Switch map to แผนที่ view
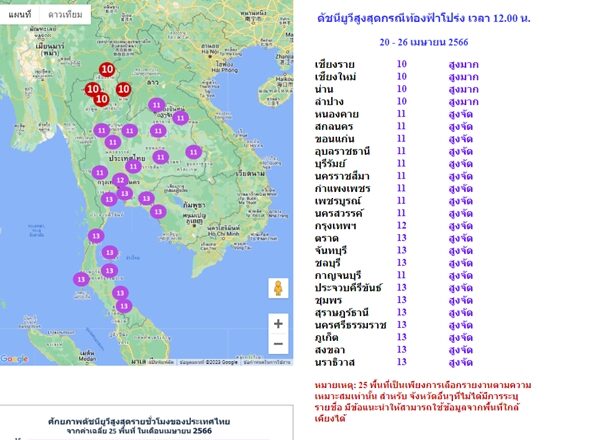This screenshot has height=440, width=600. tap(20, 15)
